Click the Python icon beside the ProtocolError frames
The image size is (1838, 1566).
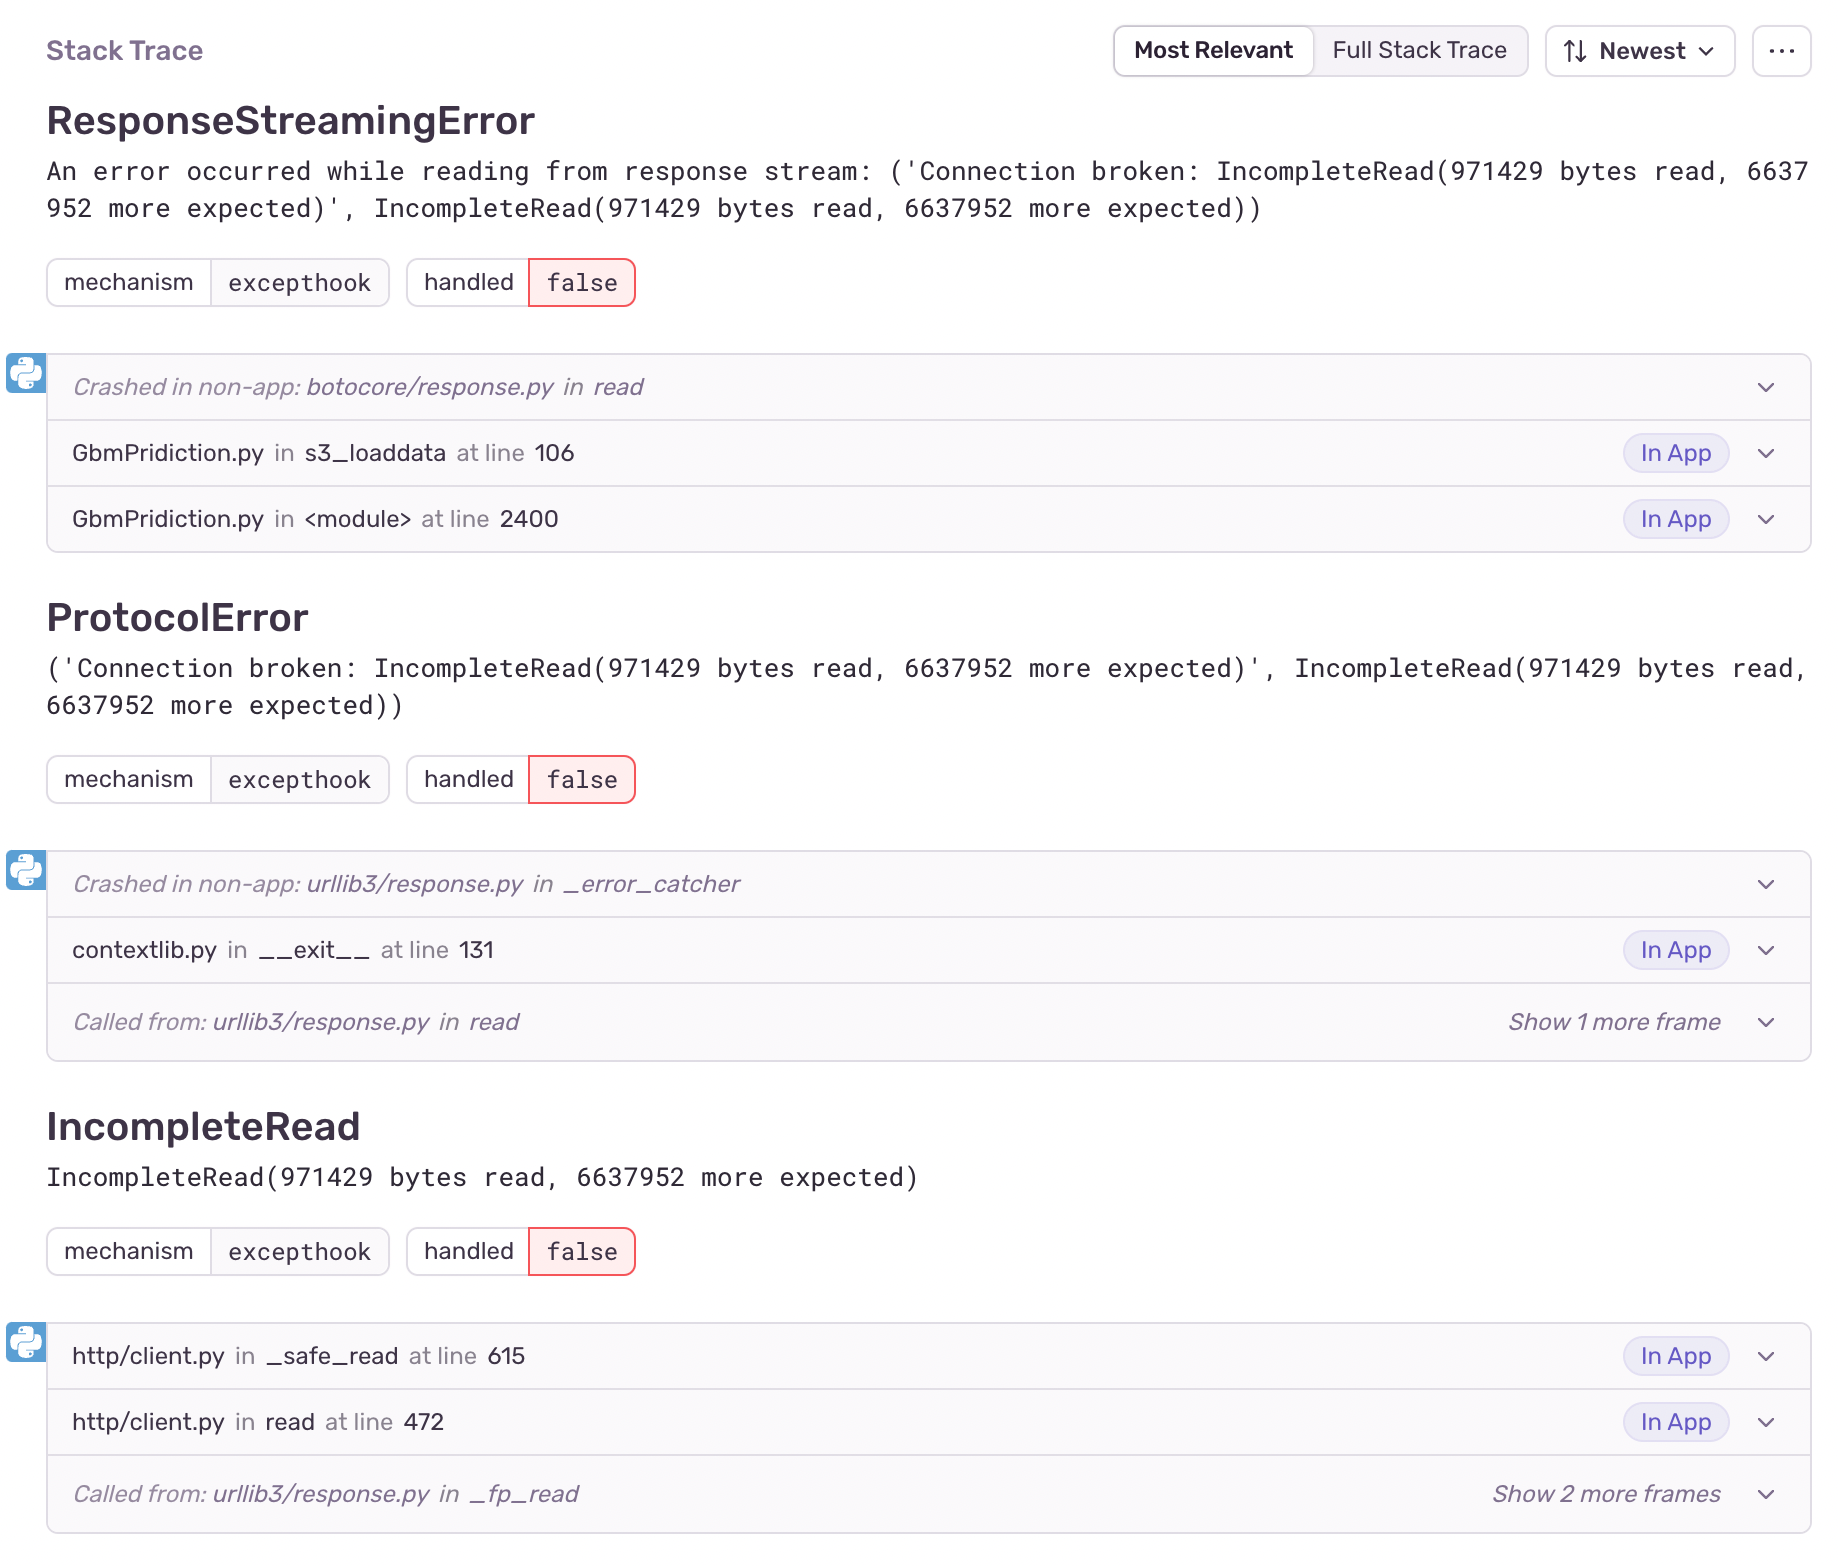[26, 870]
